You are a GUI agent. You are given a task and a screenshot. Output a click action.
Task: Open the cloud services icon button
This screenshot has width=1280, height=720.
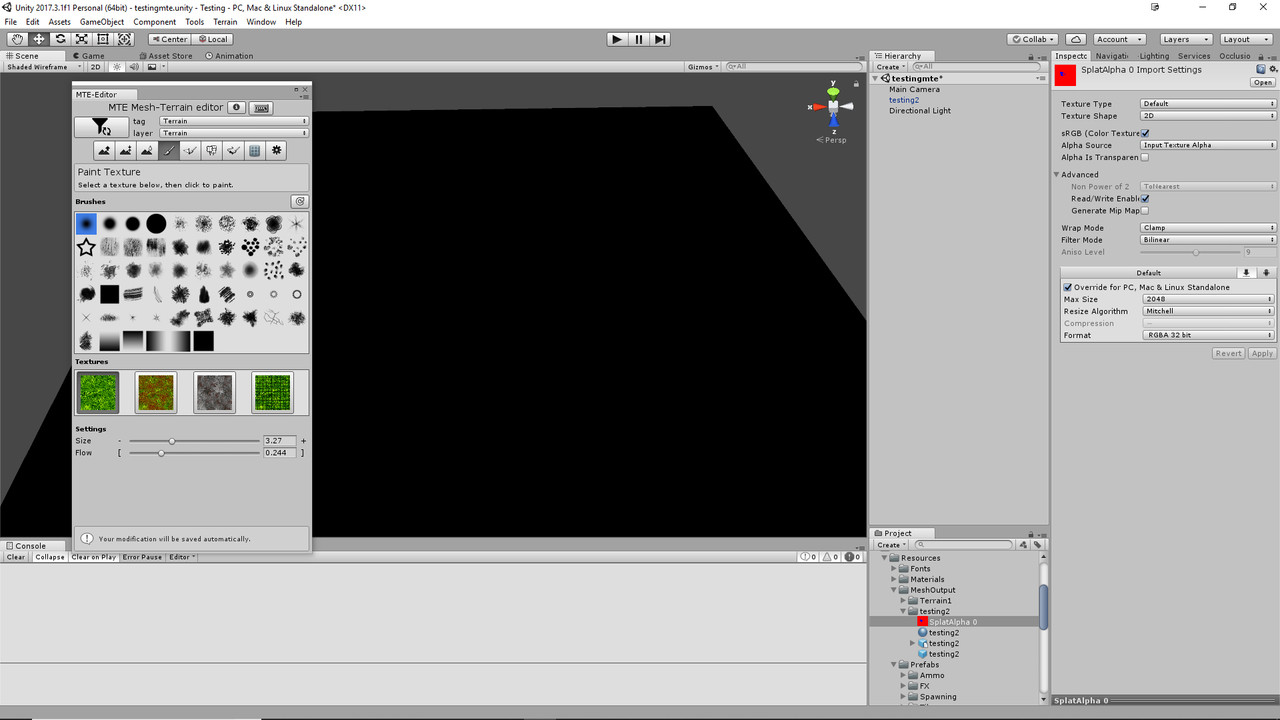click(1075, 39)
